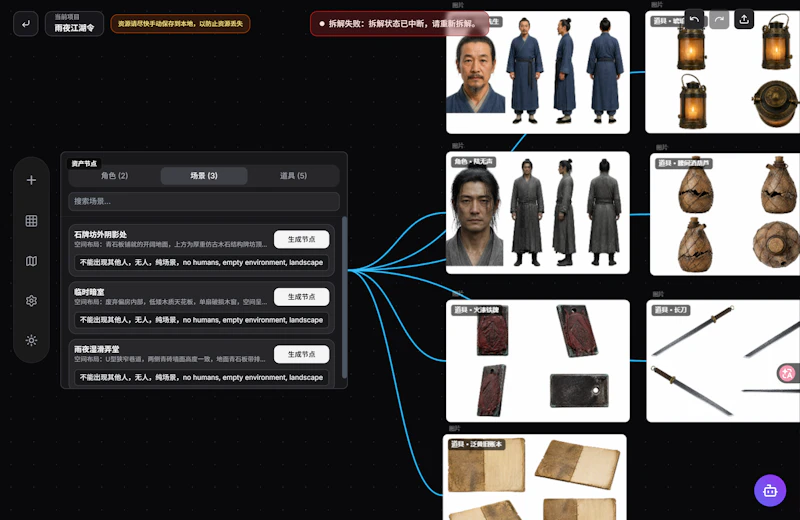Click the 道具 · 火漆铁牌 label tag
The image size is (800, 520).
(x=477, y=310)
